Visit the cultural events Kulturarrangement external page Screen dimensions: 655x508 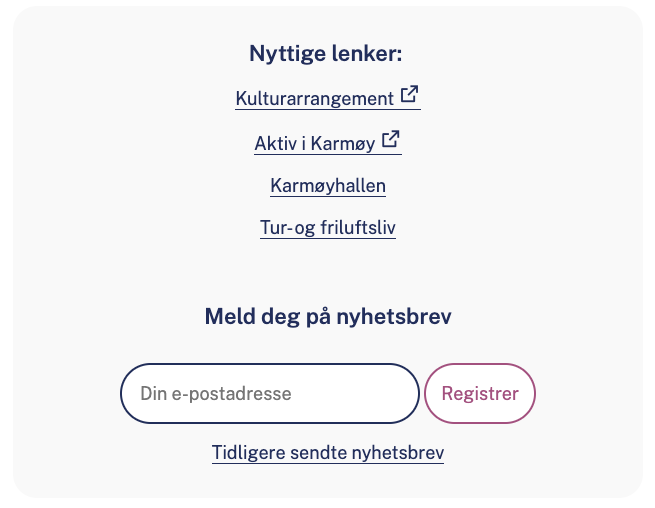pos(315,99)
